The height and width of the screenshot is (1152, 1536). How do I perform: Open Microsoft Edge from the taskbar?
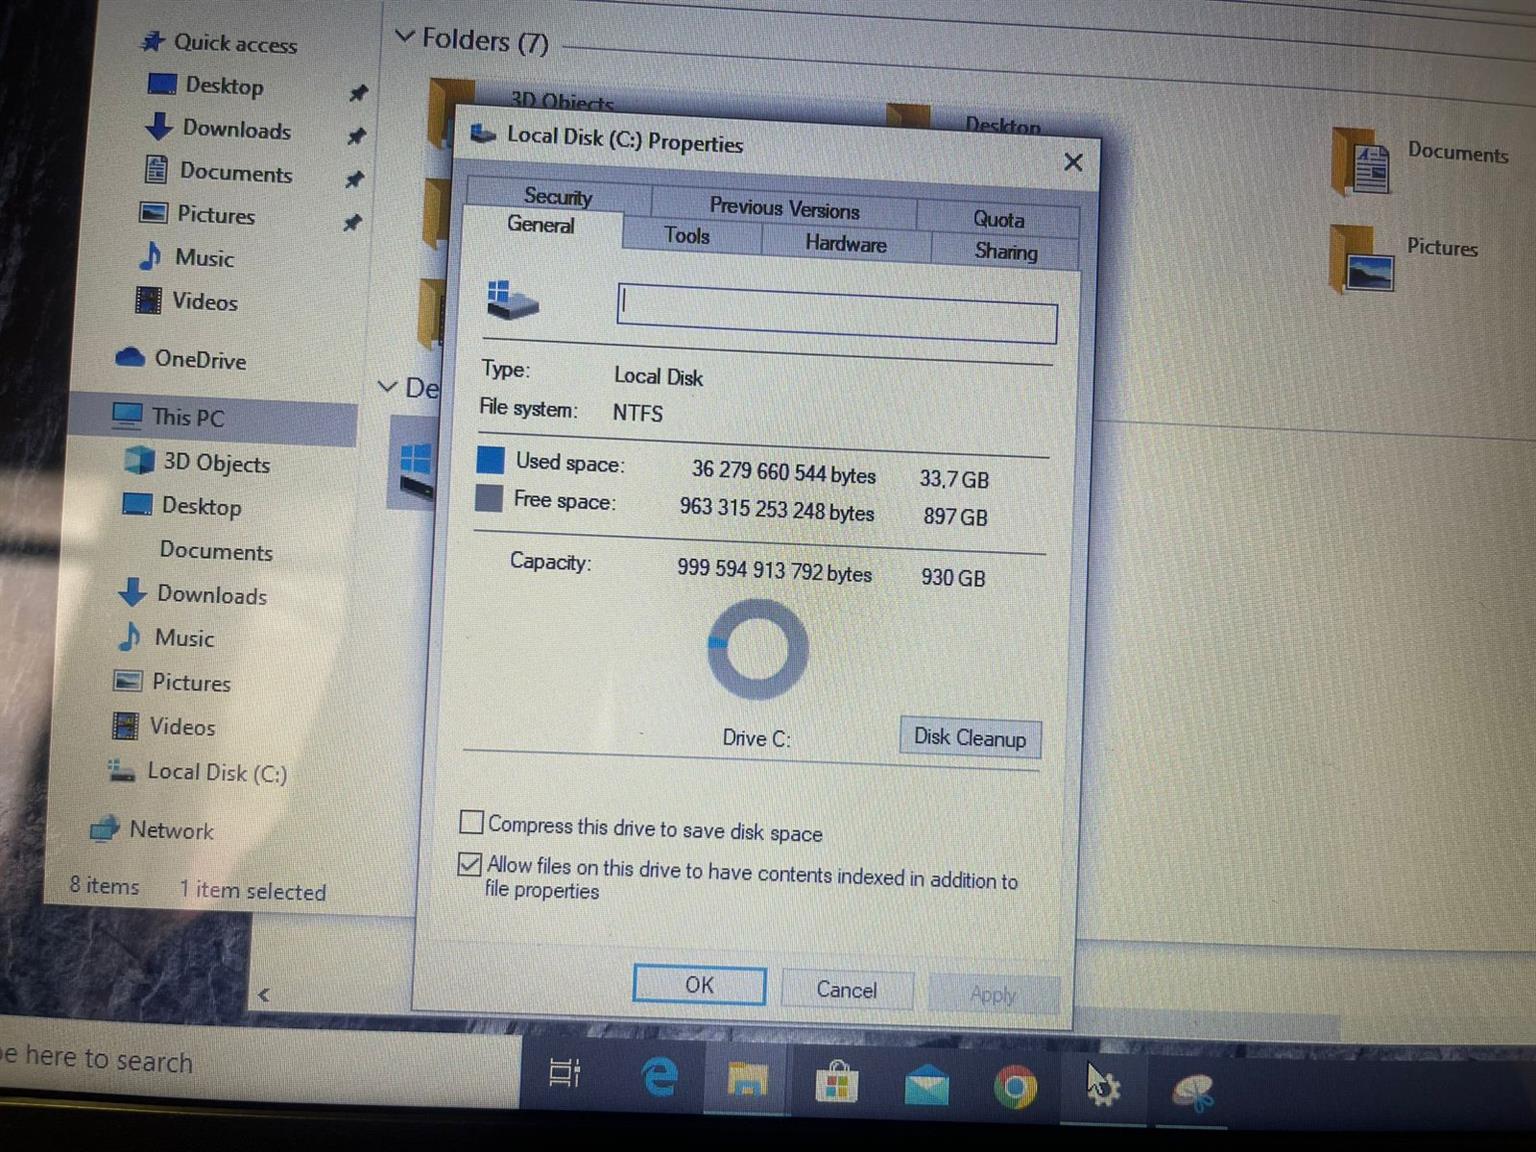click(659, 1077)
